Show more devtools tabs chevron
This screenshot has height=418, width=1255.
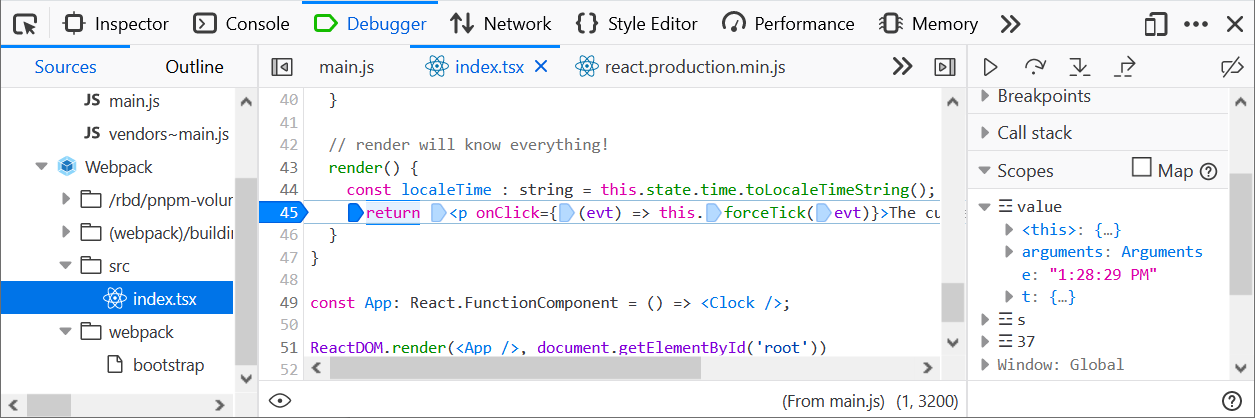point(1011,23)
